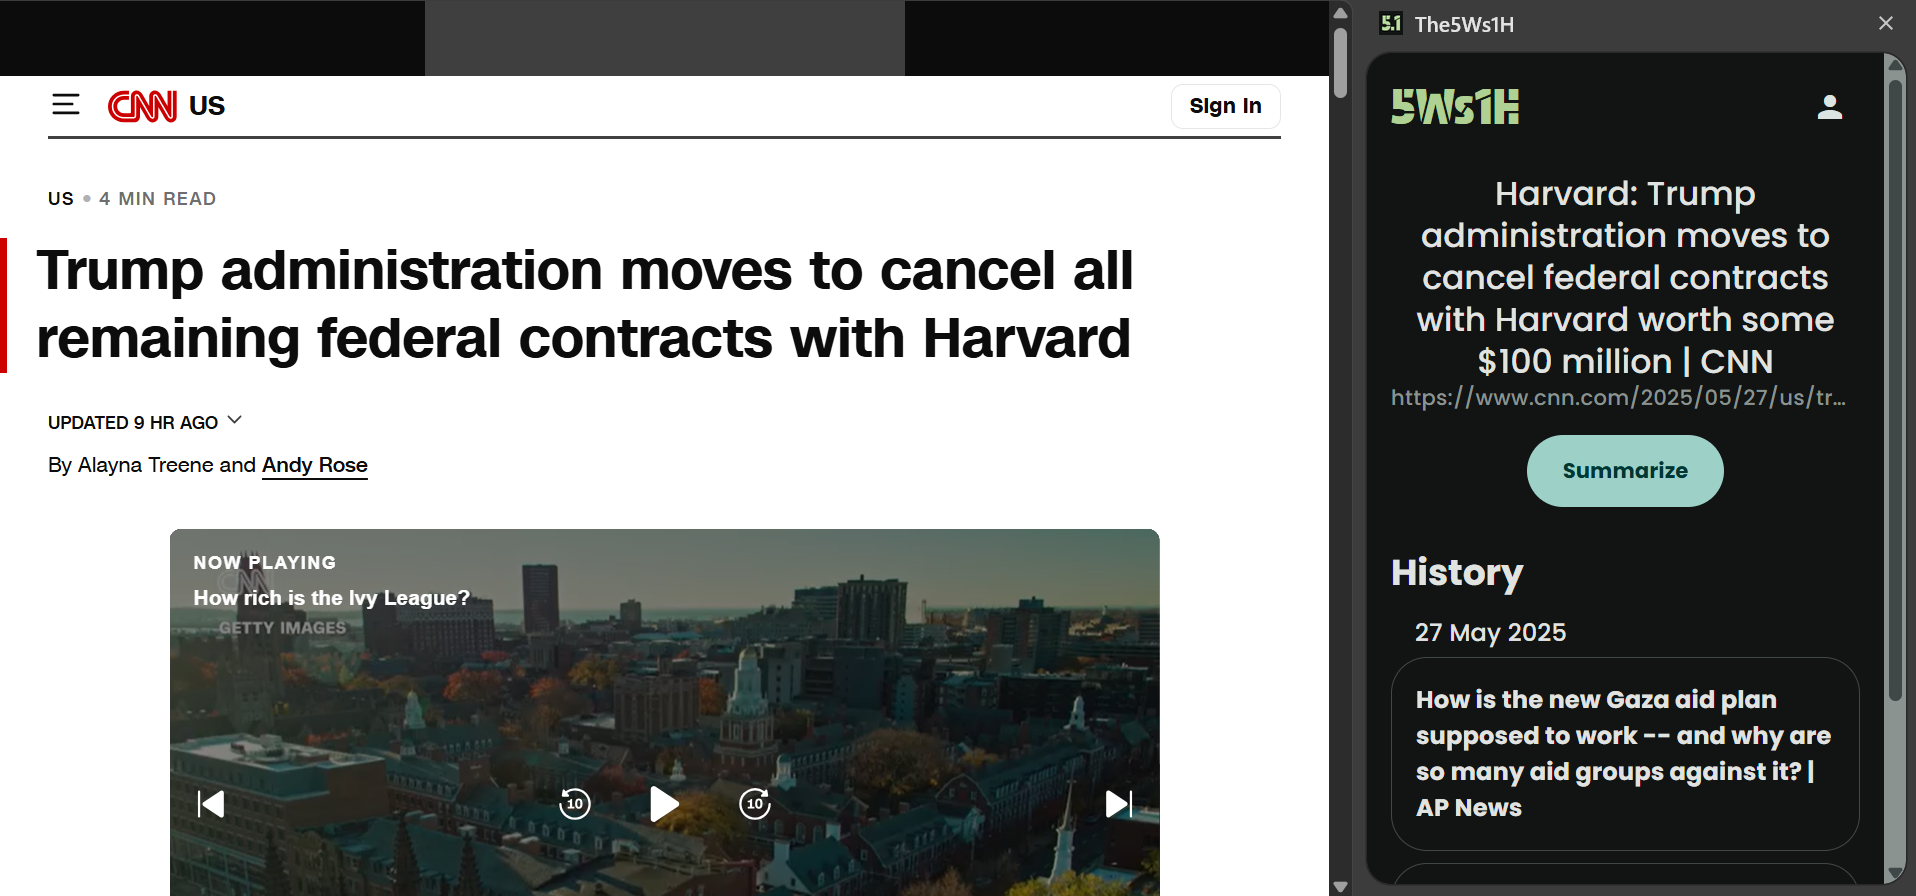Skip to next video track
1916x896 pixels.
tap(1119, 804)
